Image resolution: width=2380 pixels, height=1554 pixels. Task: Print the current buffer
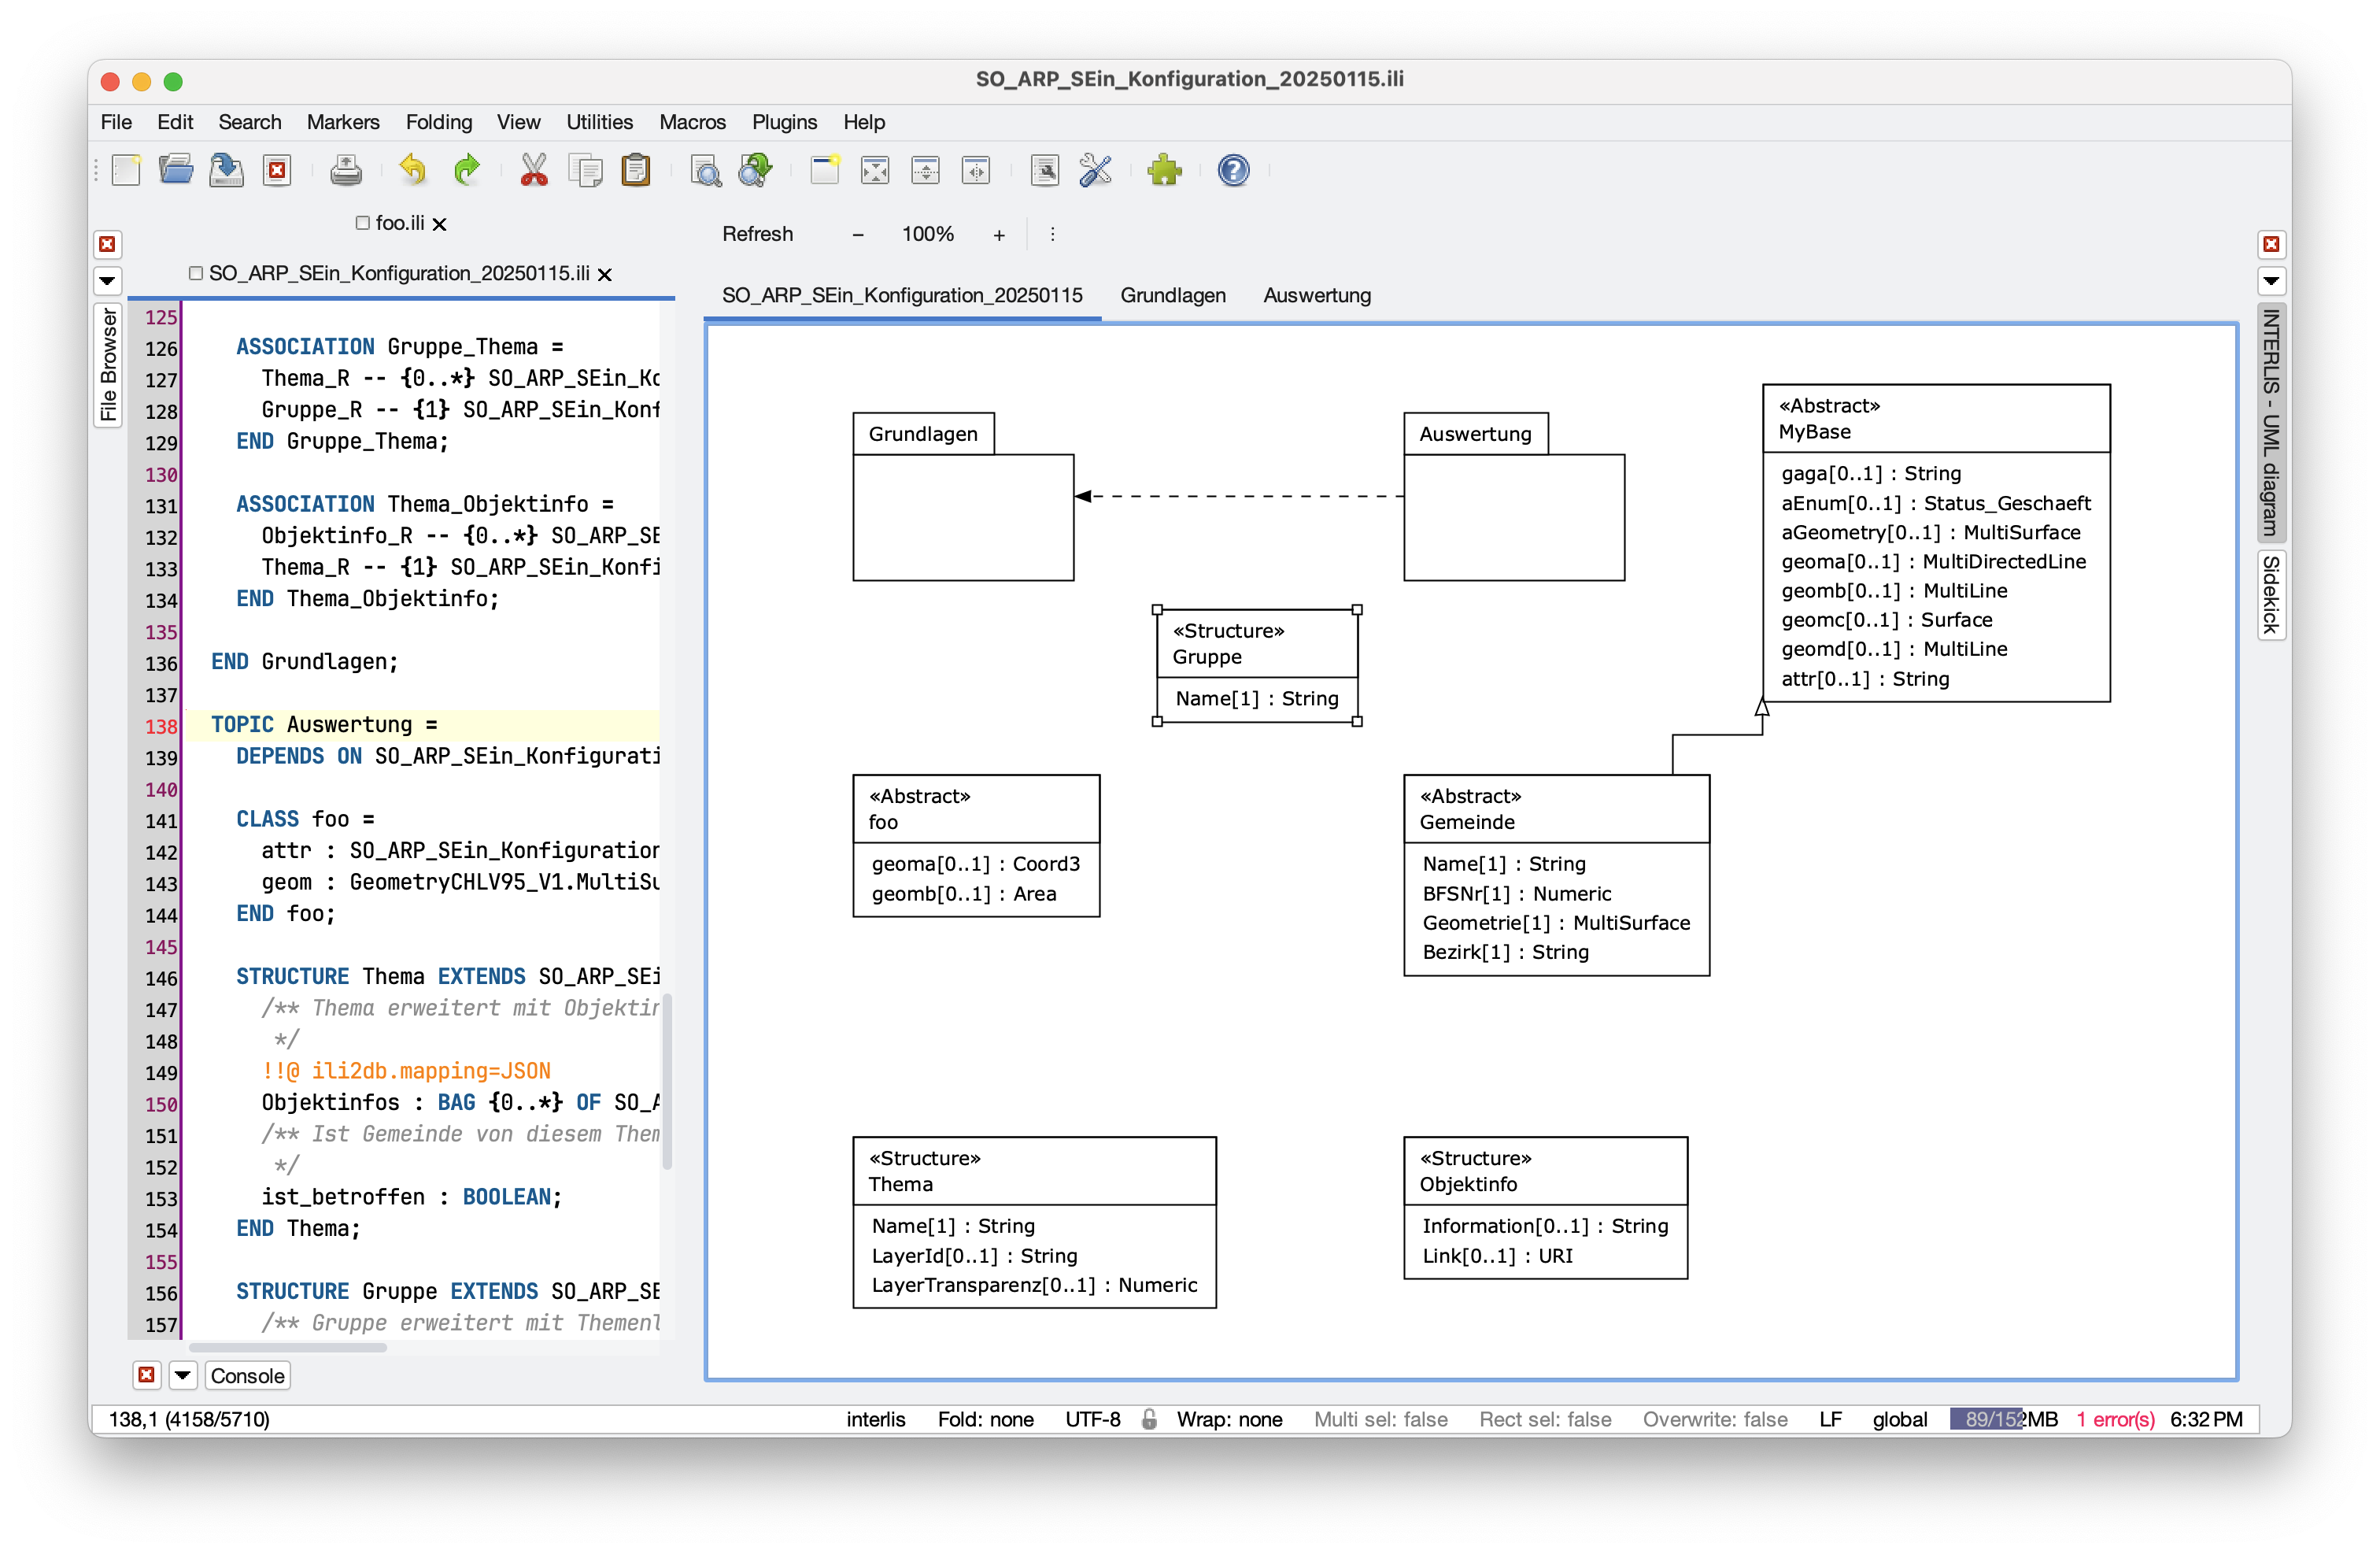[346, 170]
